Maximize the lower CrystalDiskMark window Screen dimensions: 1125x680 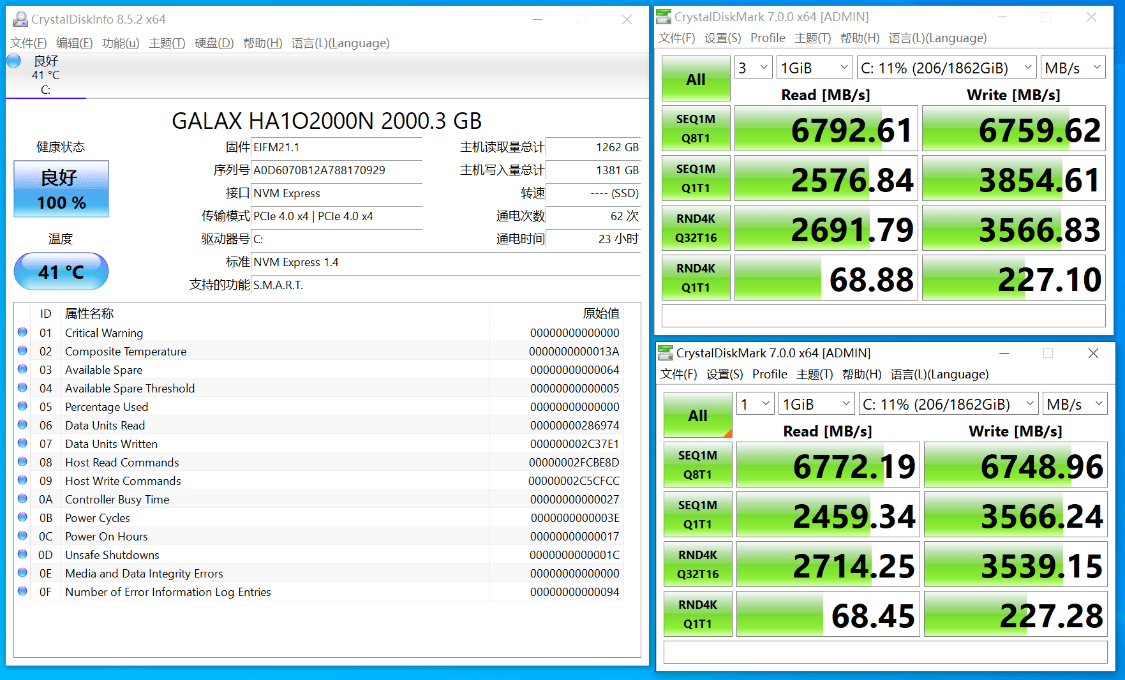click(1048, 353)
